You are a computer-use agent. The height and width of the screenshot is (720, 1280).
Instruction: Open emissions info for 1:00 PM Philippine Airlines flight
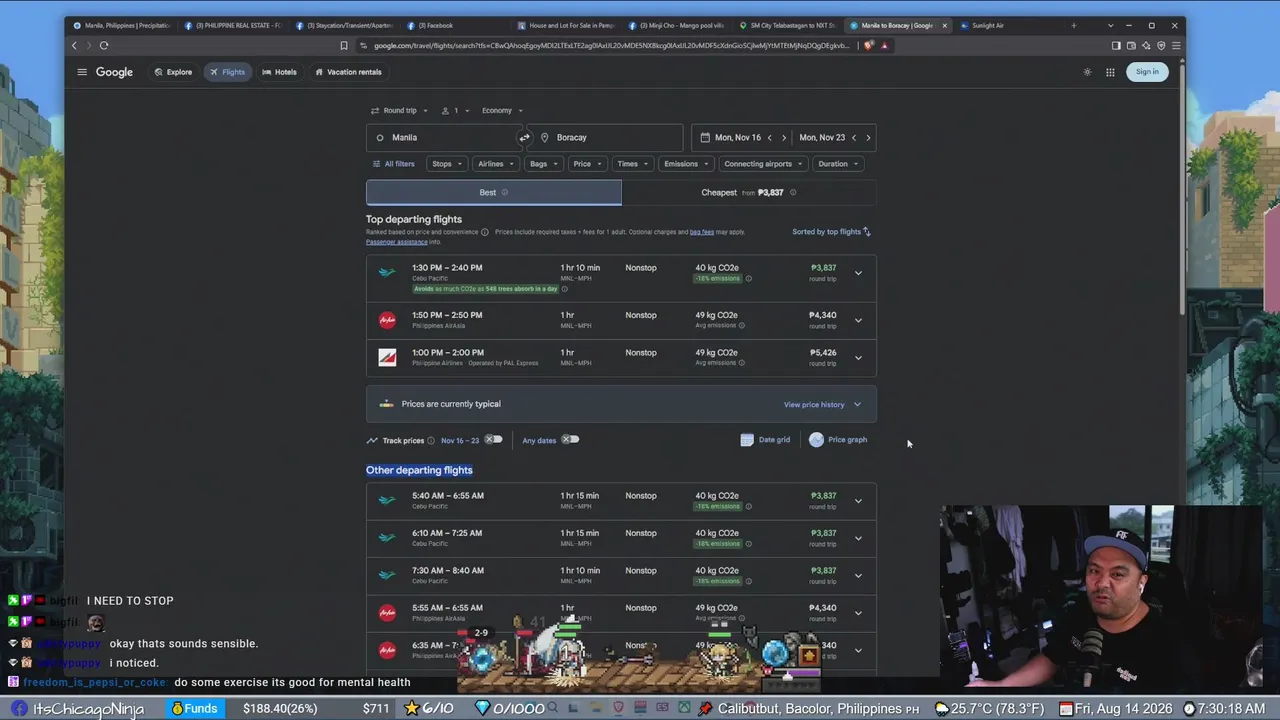click(741, 362)
